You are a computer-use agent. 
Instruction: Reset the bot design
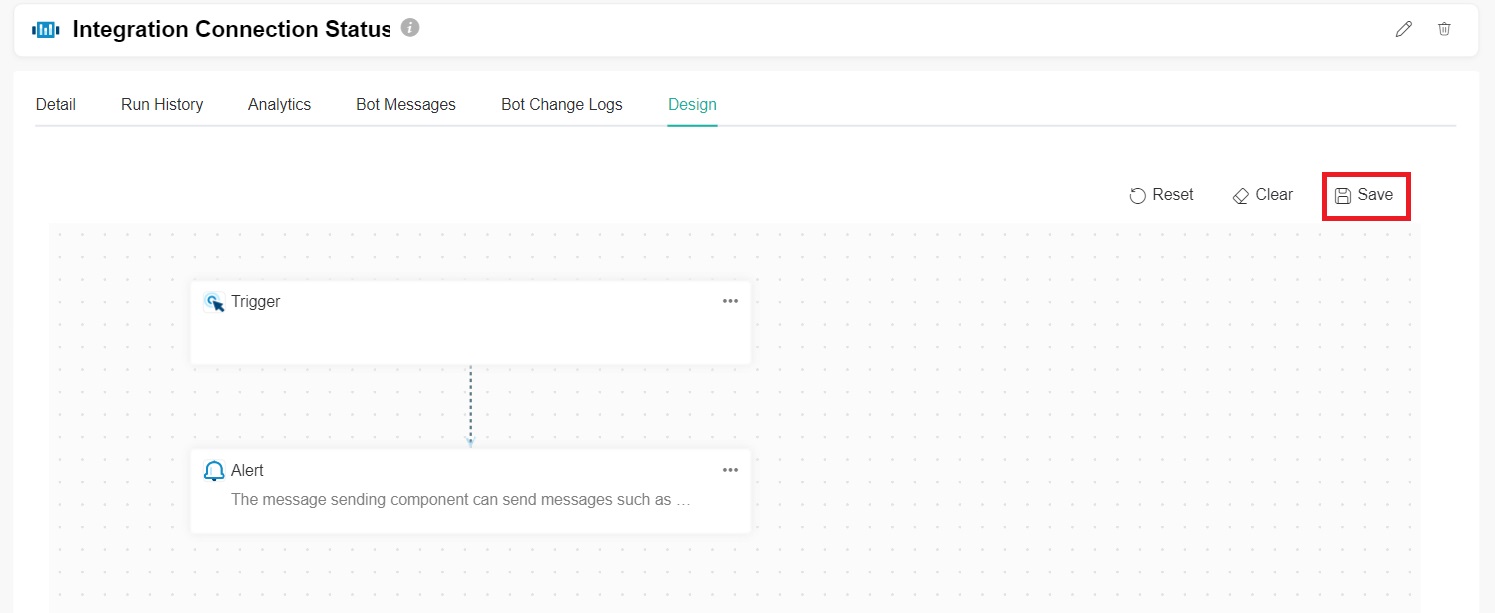point(1162,195)
